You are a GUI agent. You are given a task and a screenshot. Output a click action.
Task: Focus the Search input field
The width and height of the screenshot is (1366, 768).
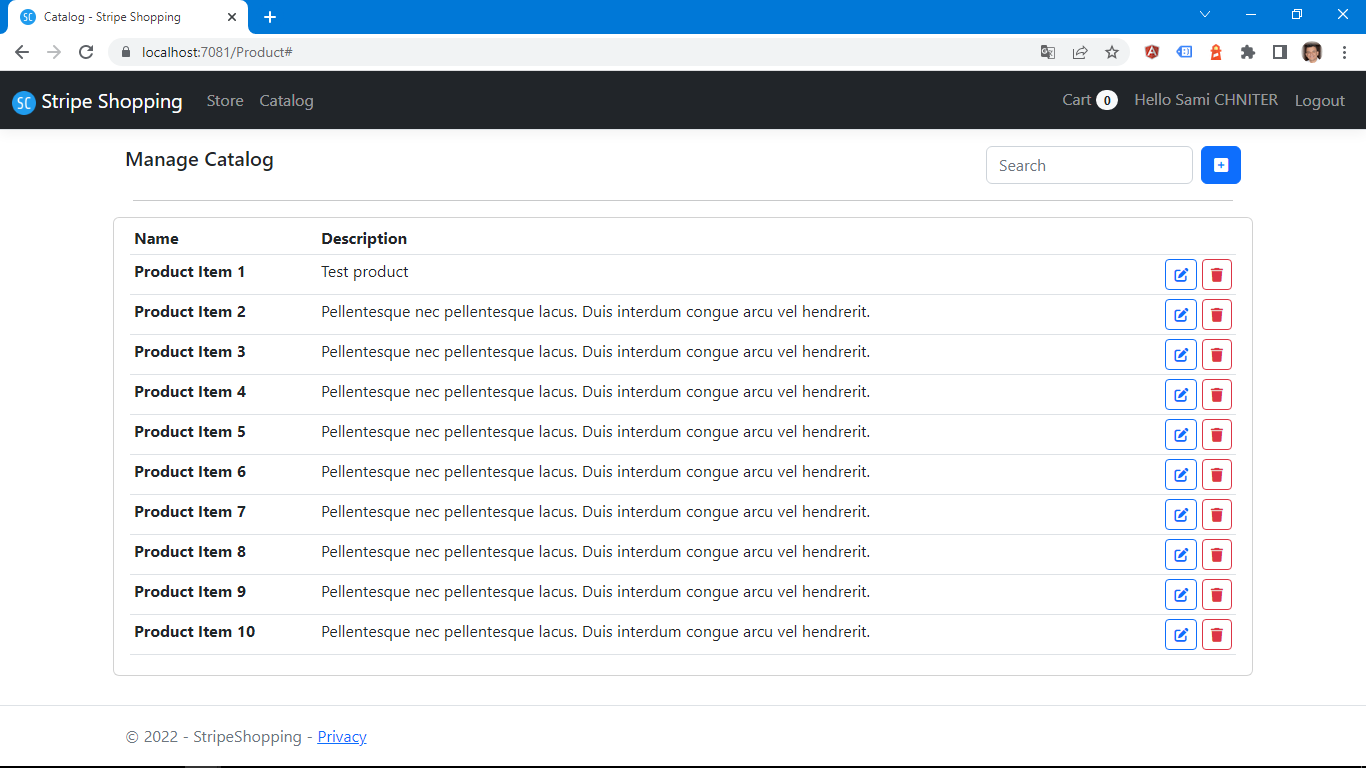(1088, 166)
